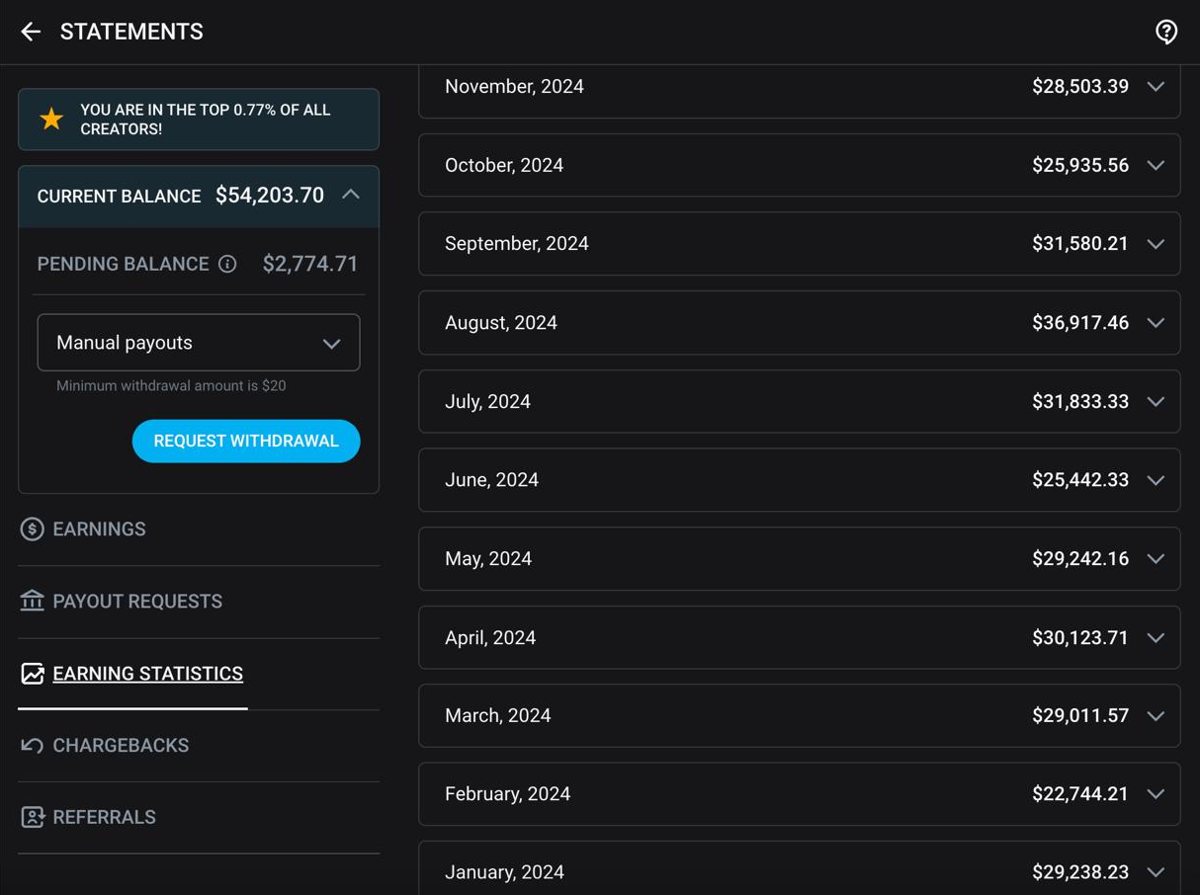
Task: Click the gold star creator badge icon
Action: [x=51, y=120]
